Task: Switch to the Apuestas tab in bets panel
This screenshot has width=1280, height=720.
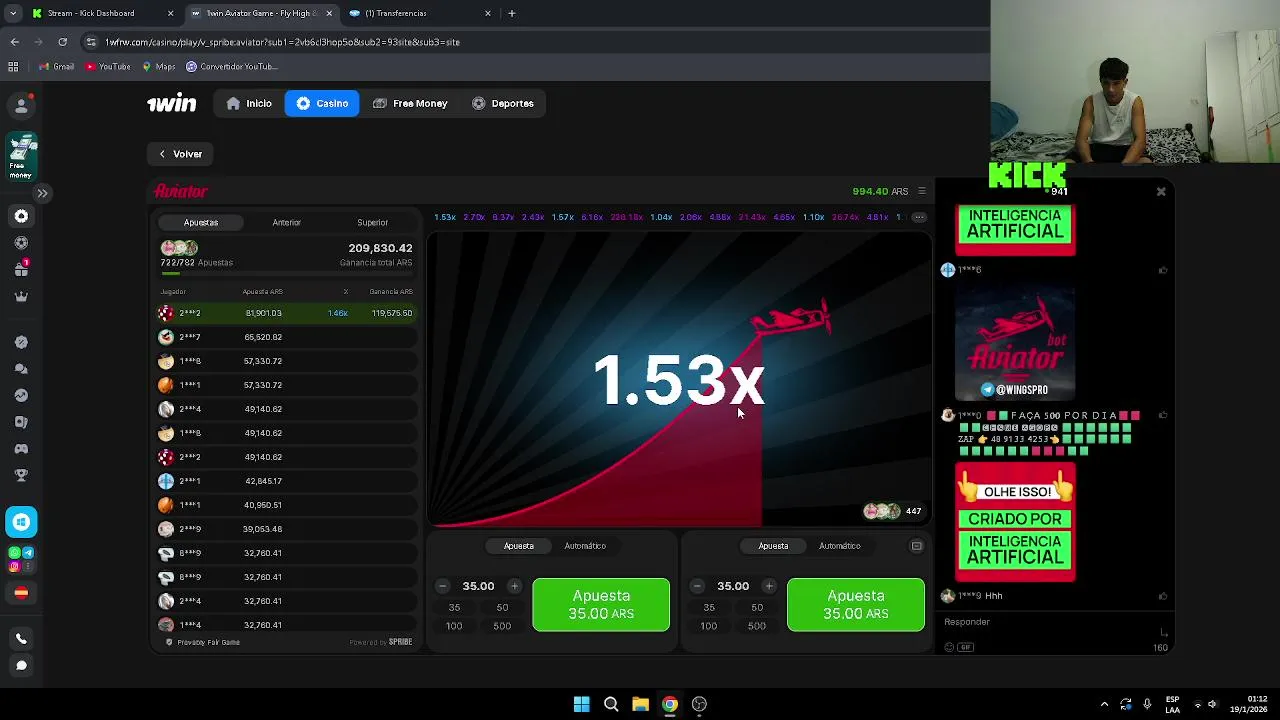Action: coord(201,222)
